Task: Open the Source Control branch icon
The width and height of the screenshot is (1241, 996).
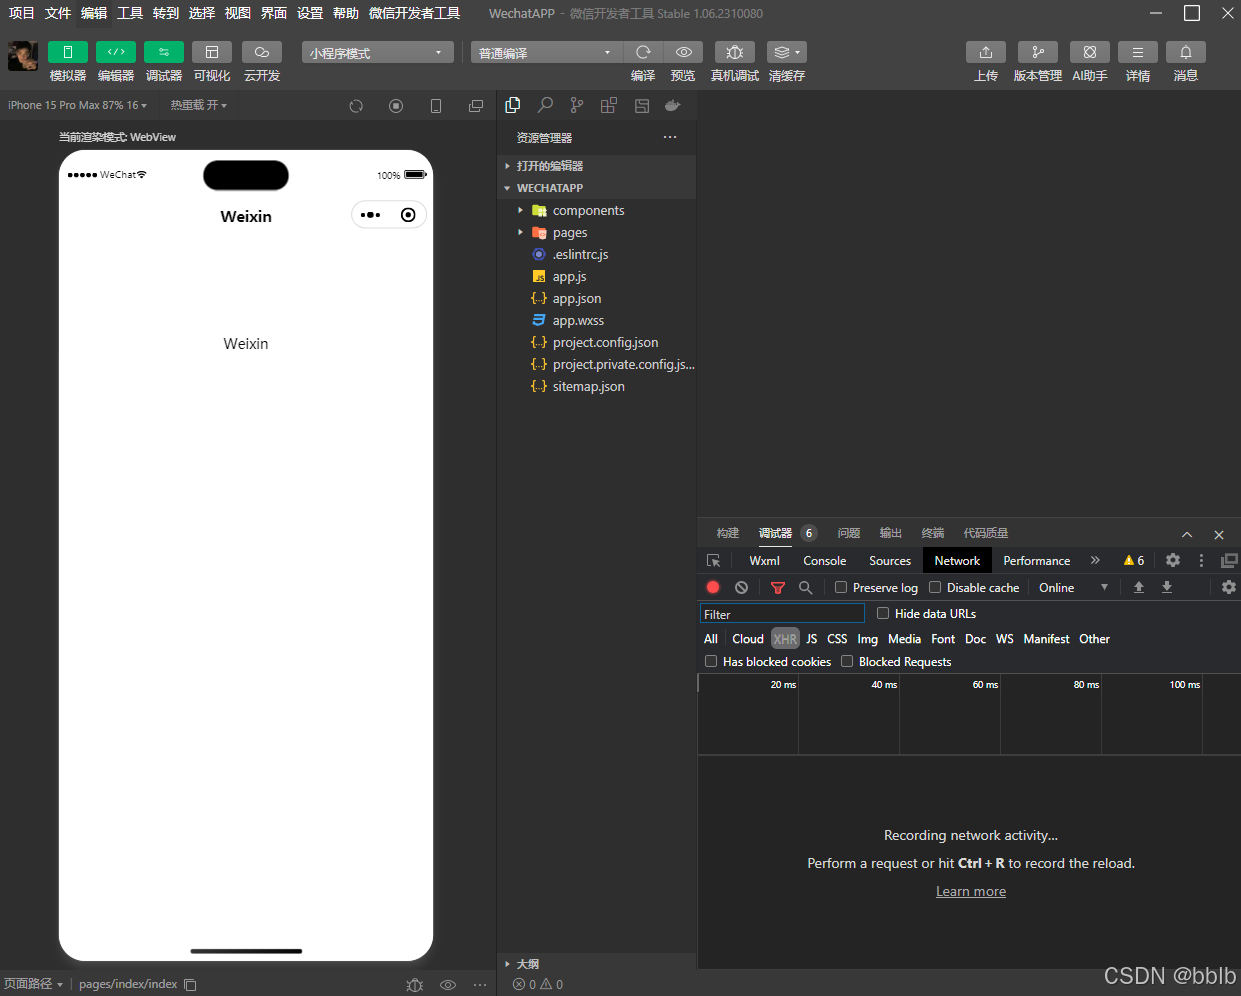Action: pos(577,105)
